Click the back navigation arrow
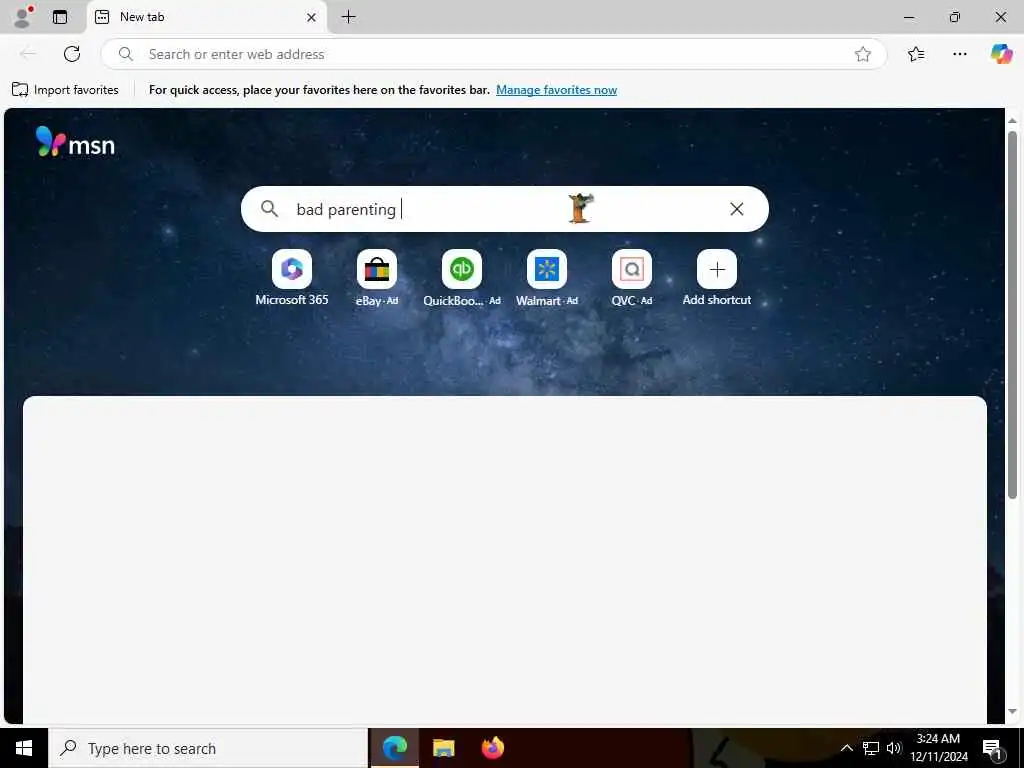 click(28, 54)
